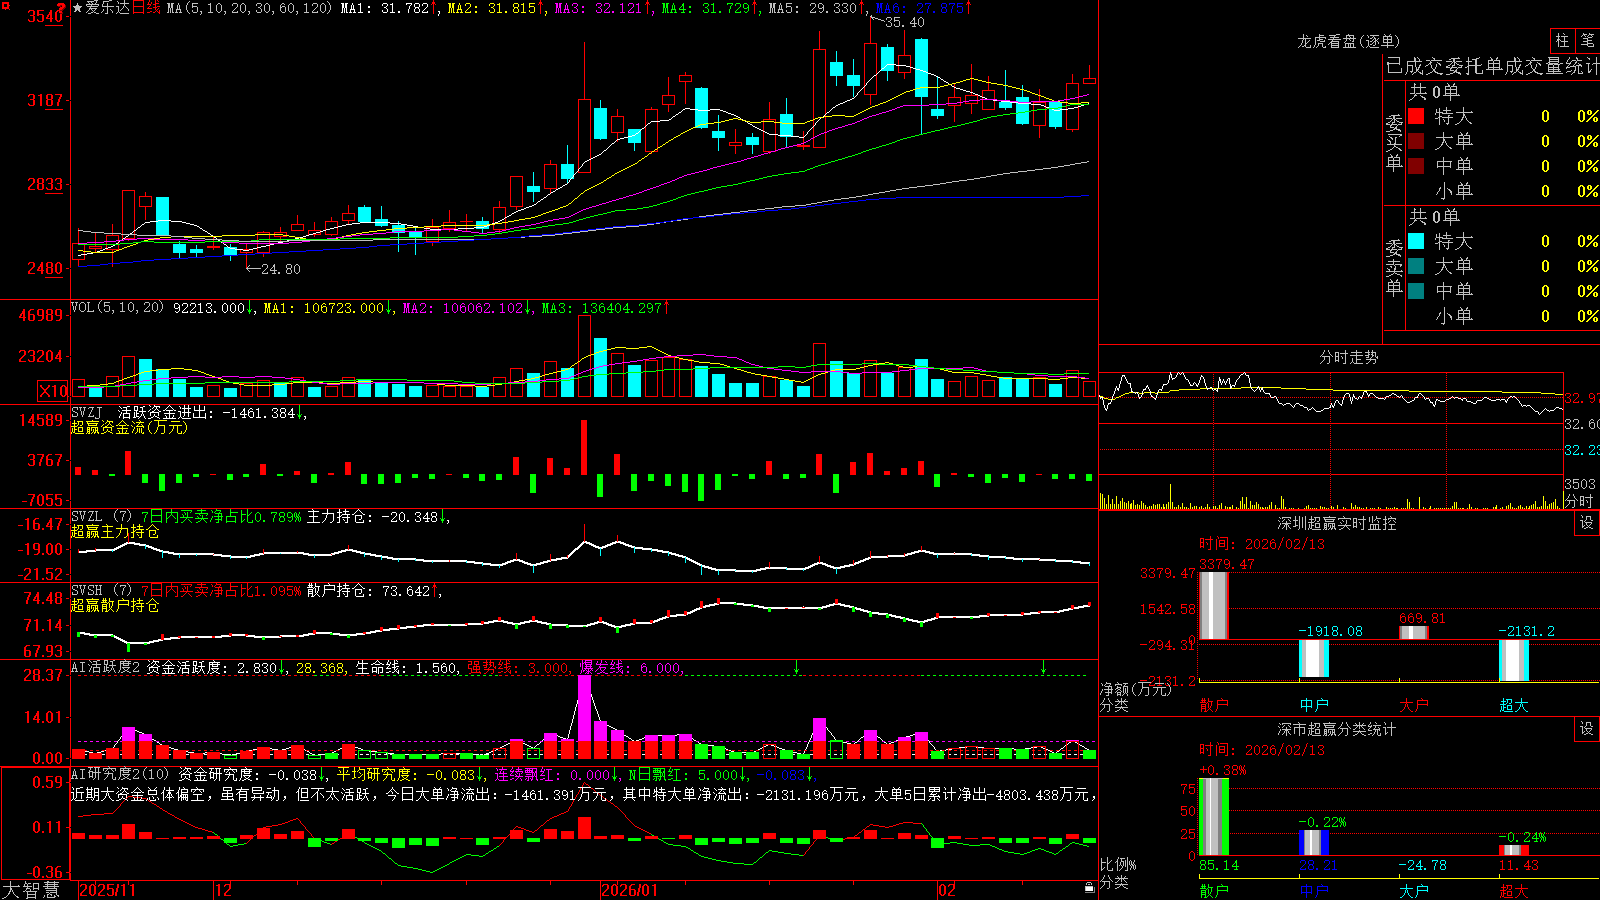
Task: Click the 大智慧 logo label
Action: [x=31, y=890]
